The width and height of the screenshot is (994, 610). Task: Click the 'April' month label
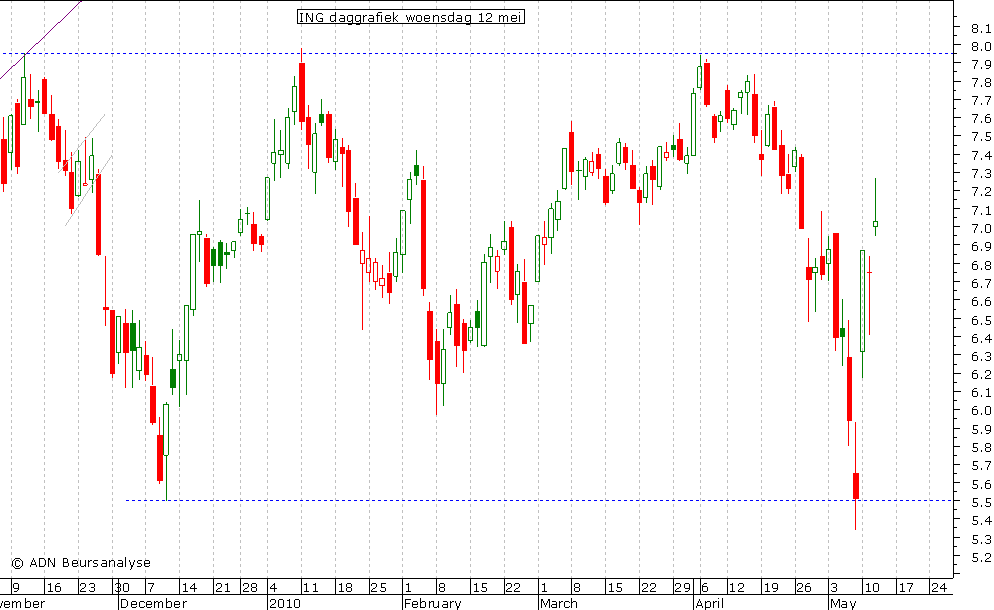[709, 603]
